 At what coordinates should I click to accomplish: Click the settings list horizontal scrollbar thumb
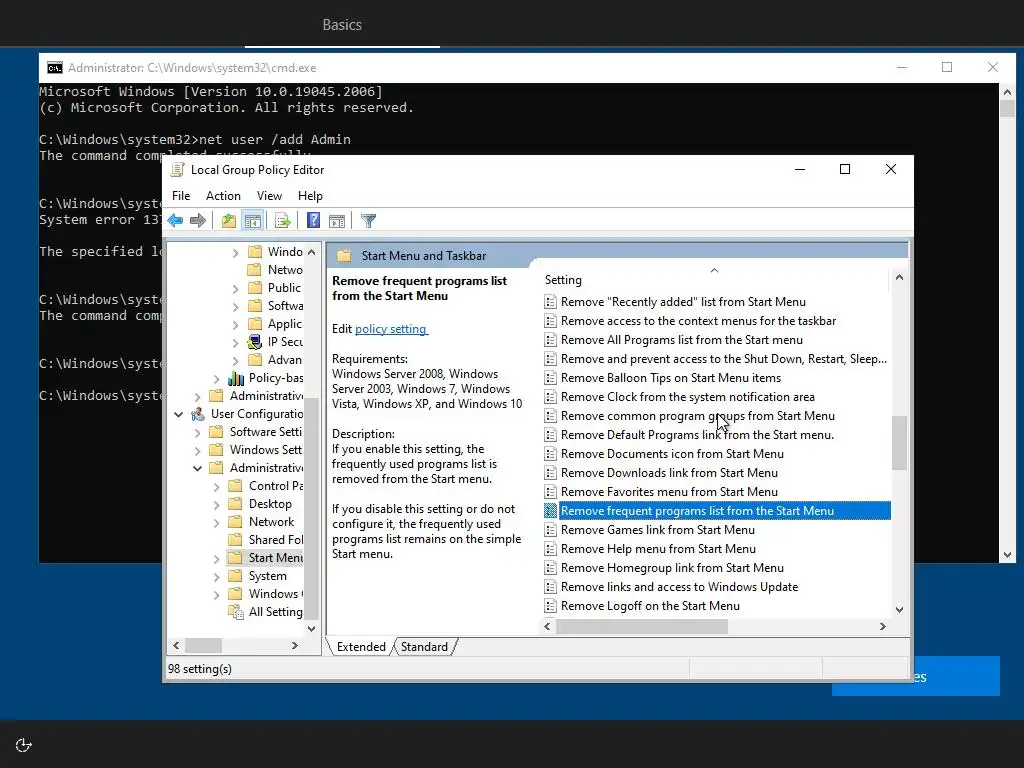pyautogui.click(x=642, y=626)
